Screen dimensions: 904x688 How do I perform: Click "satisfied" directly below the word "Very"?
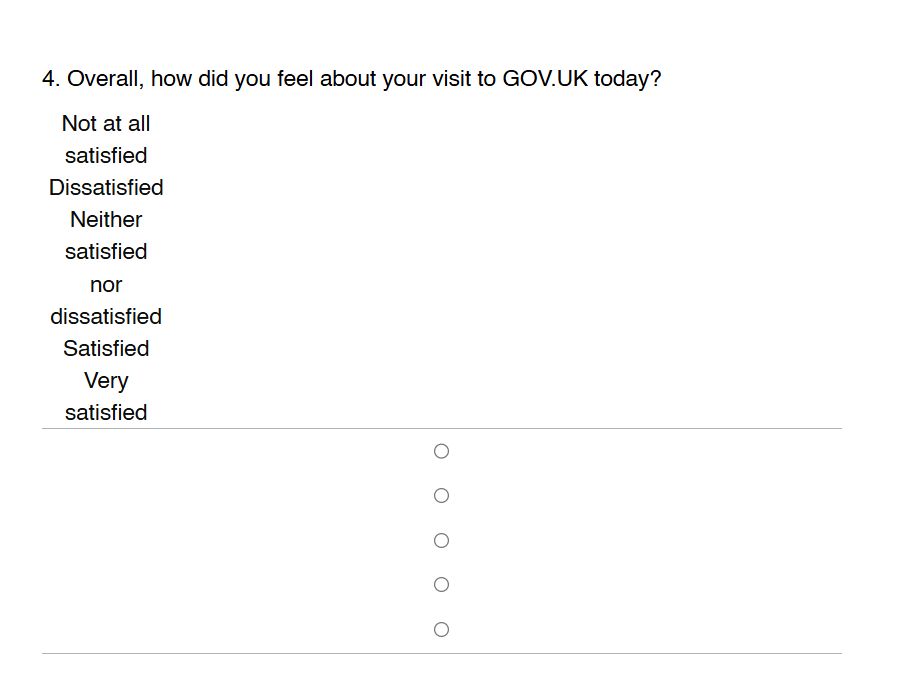click(106, 413)
